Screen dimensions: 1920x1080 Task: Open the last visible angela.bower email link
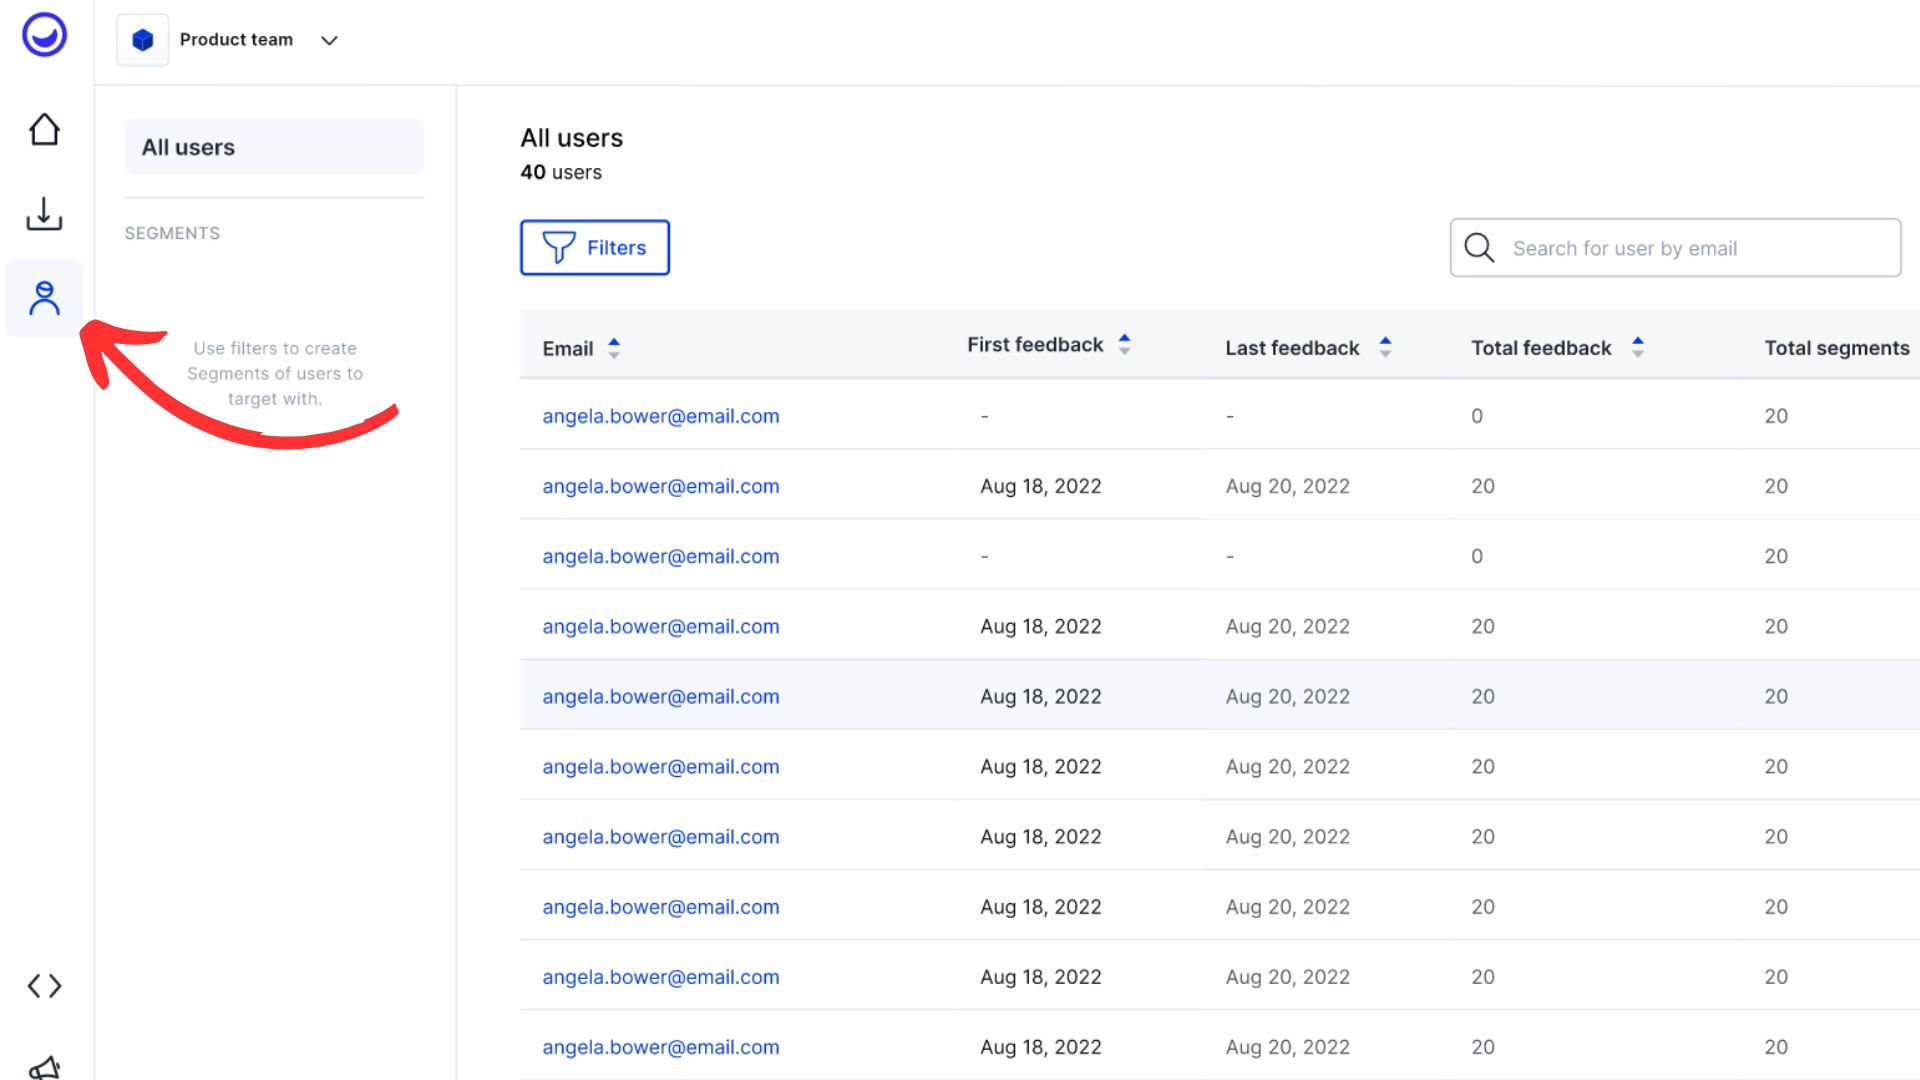pos(660,1047)
